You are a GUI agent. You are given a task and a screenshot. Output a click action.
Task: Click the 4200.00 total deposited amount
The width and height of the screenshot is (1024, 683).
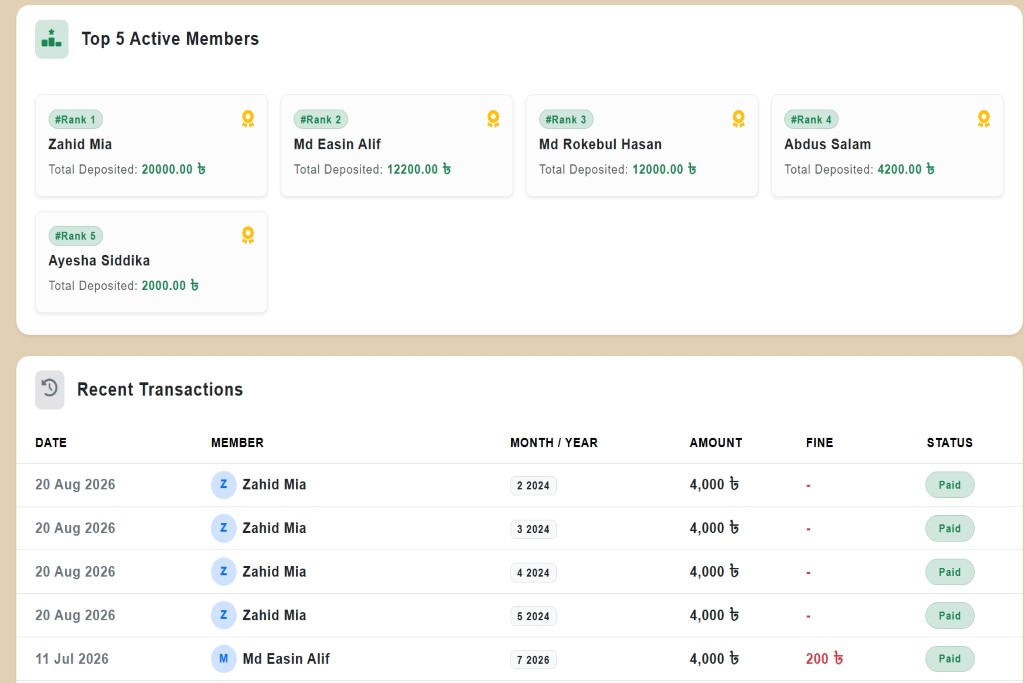(906, 169)
